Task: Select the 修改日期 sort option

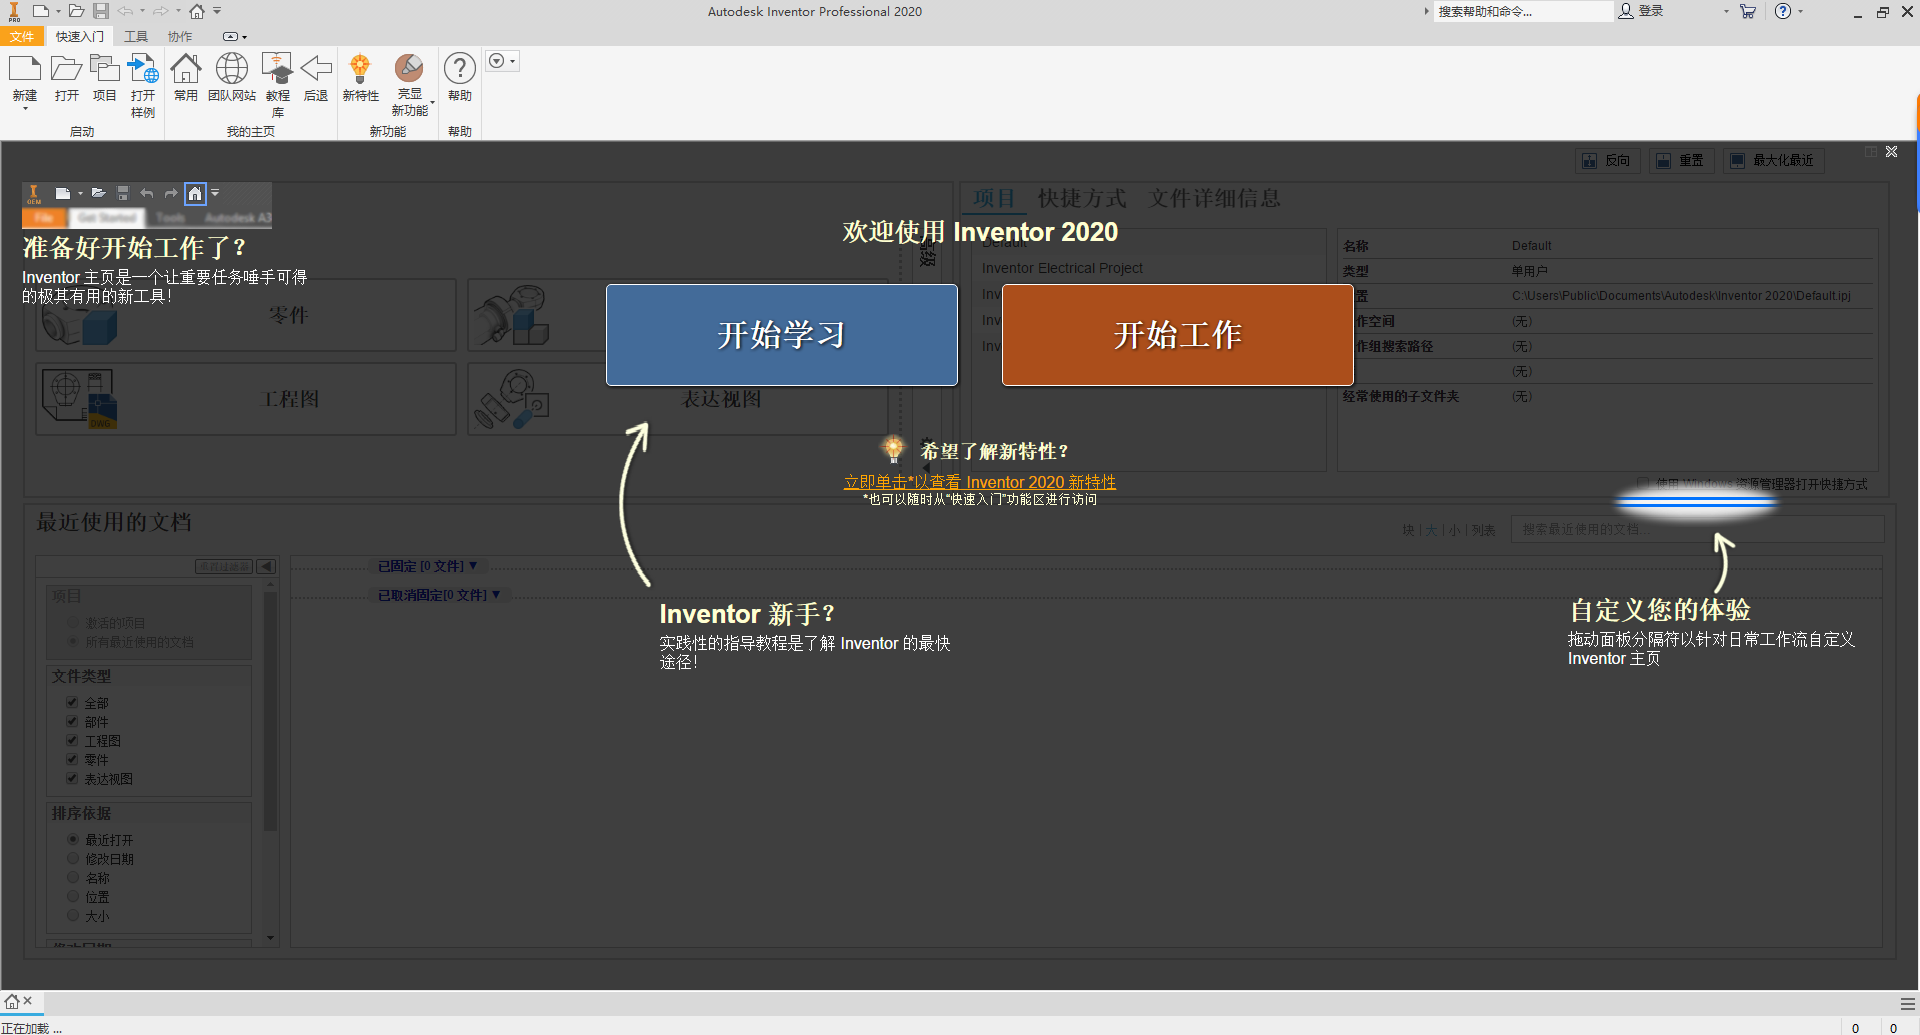Action: [72, 858]
